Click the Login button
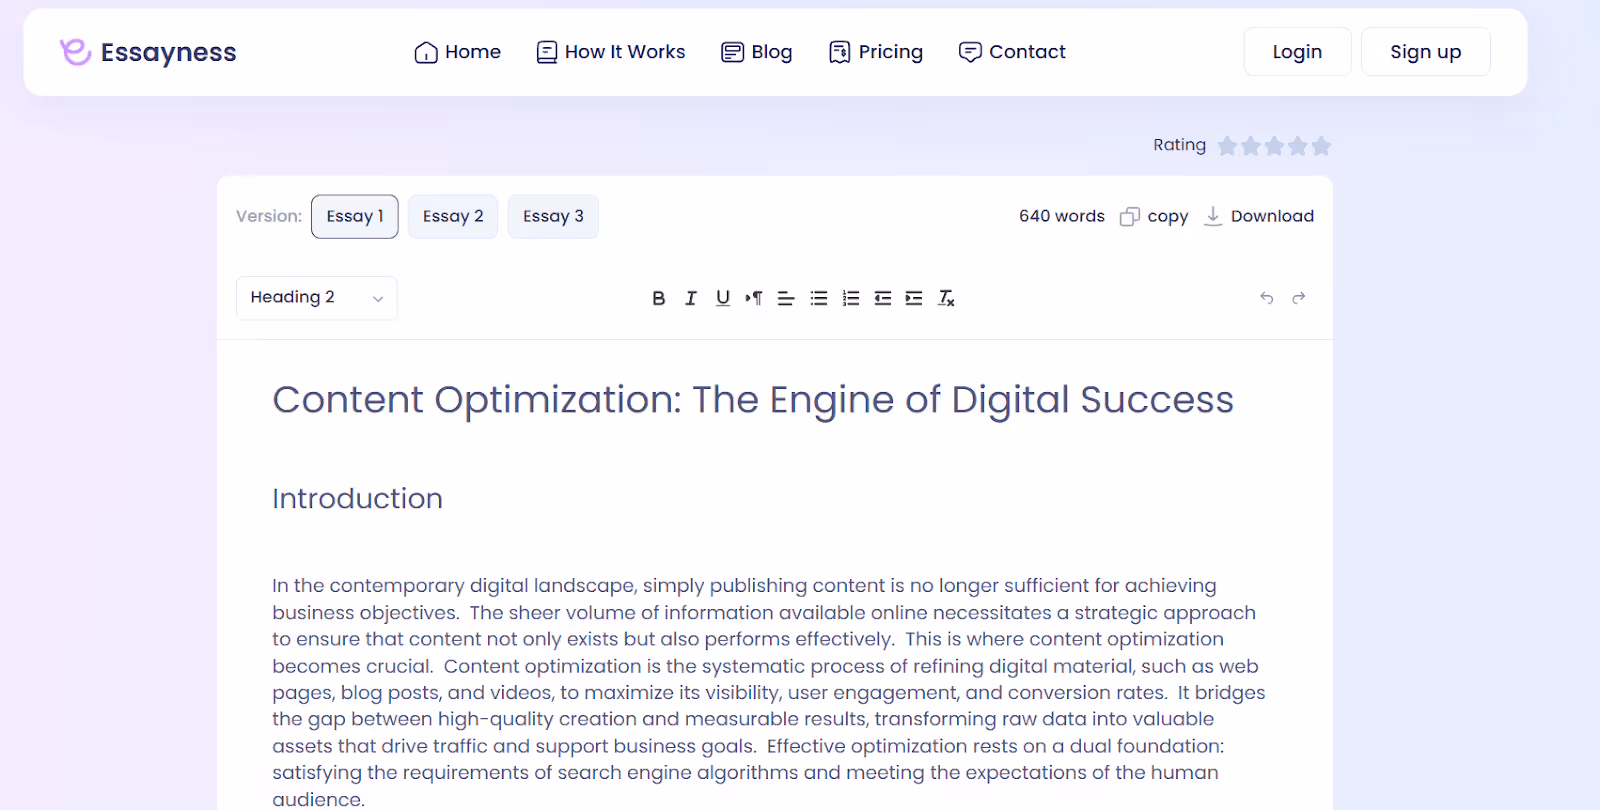Screen dimensions: 1600x810 click(1297, 52)
